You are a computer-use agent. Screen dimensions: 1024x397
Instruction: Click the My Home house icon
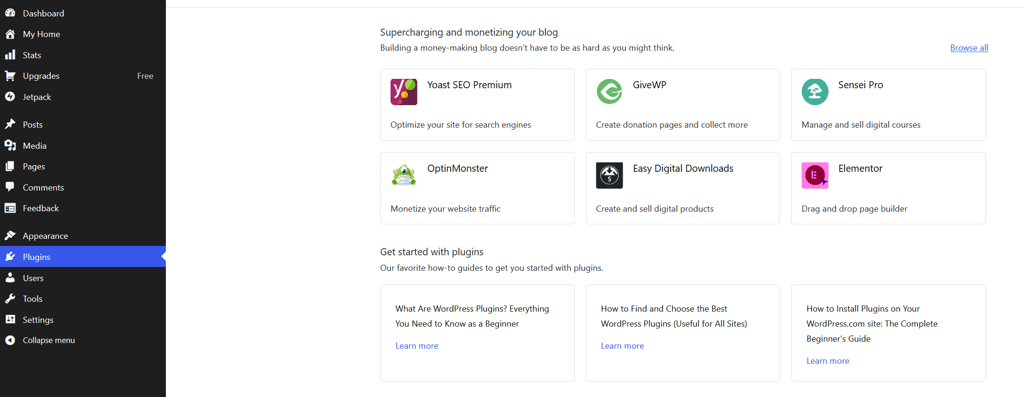(x=10, y=34)
